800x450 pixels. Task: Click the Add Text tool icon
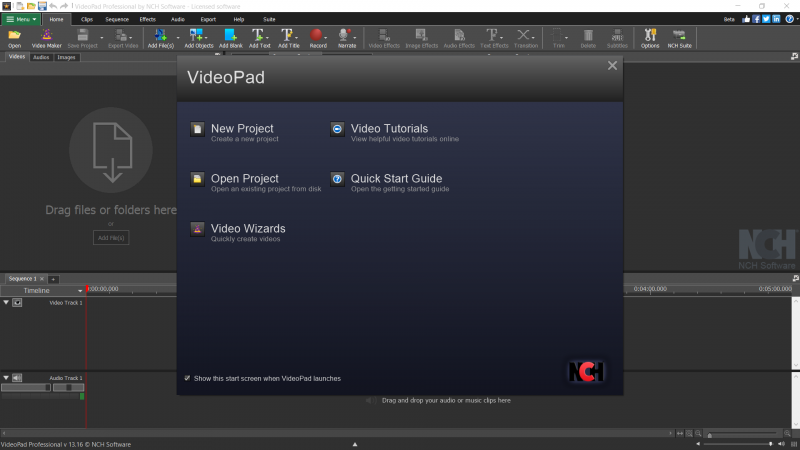click(259, 37)
